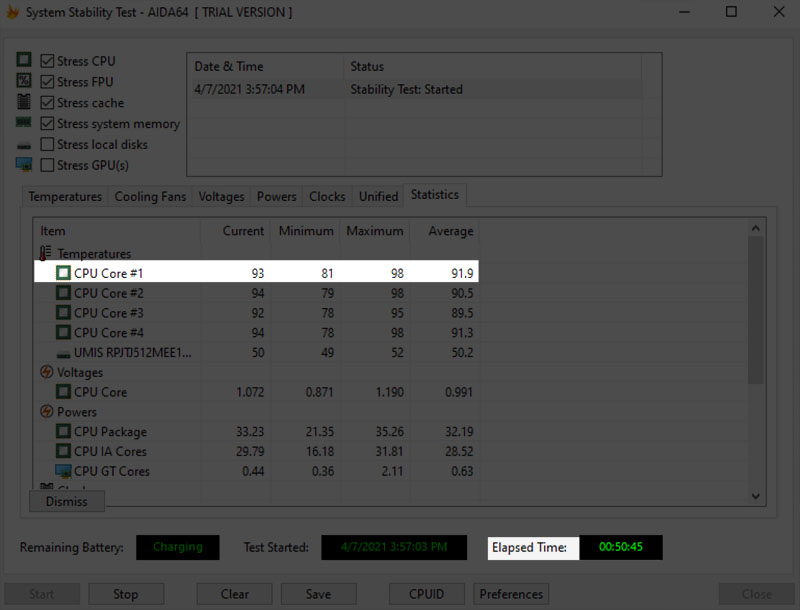Click the 00:50:45 elapsed time display

pos(621,547)
